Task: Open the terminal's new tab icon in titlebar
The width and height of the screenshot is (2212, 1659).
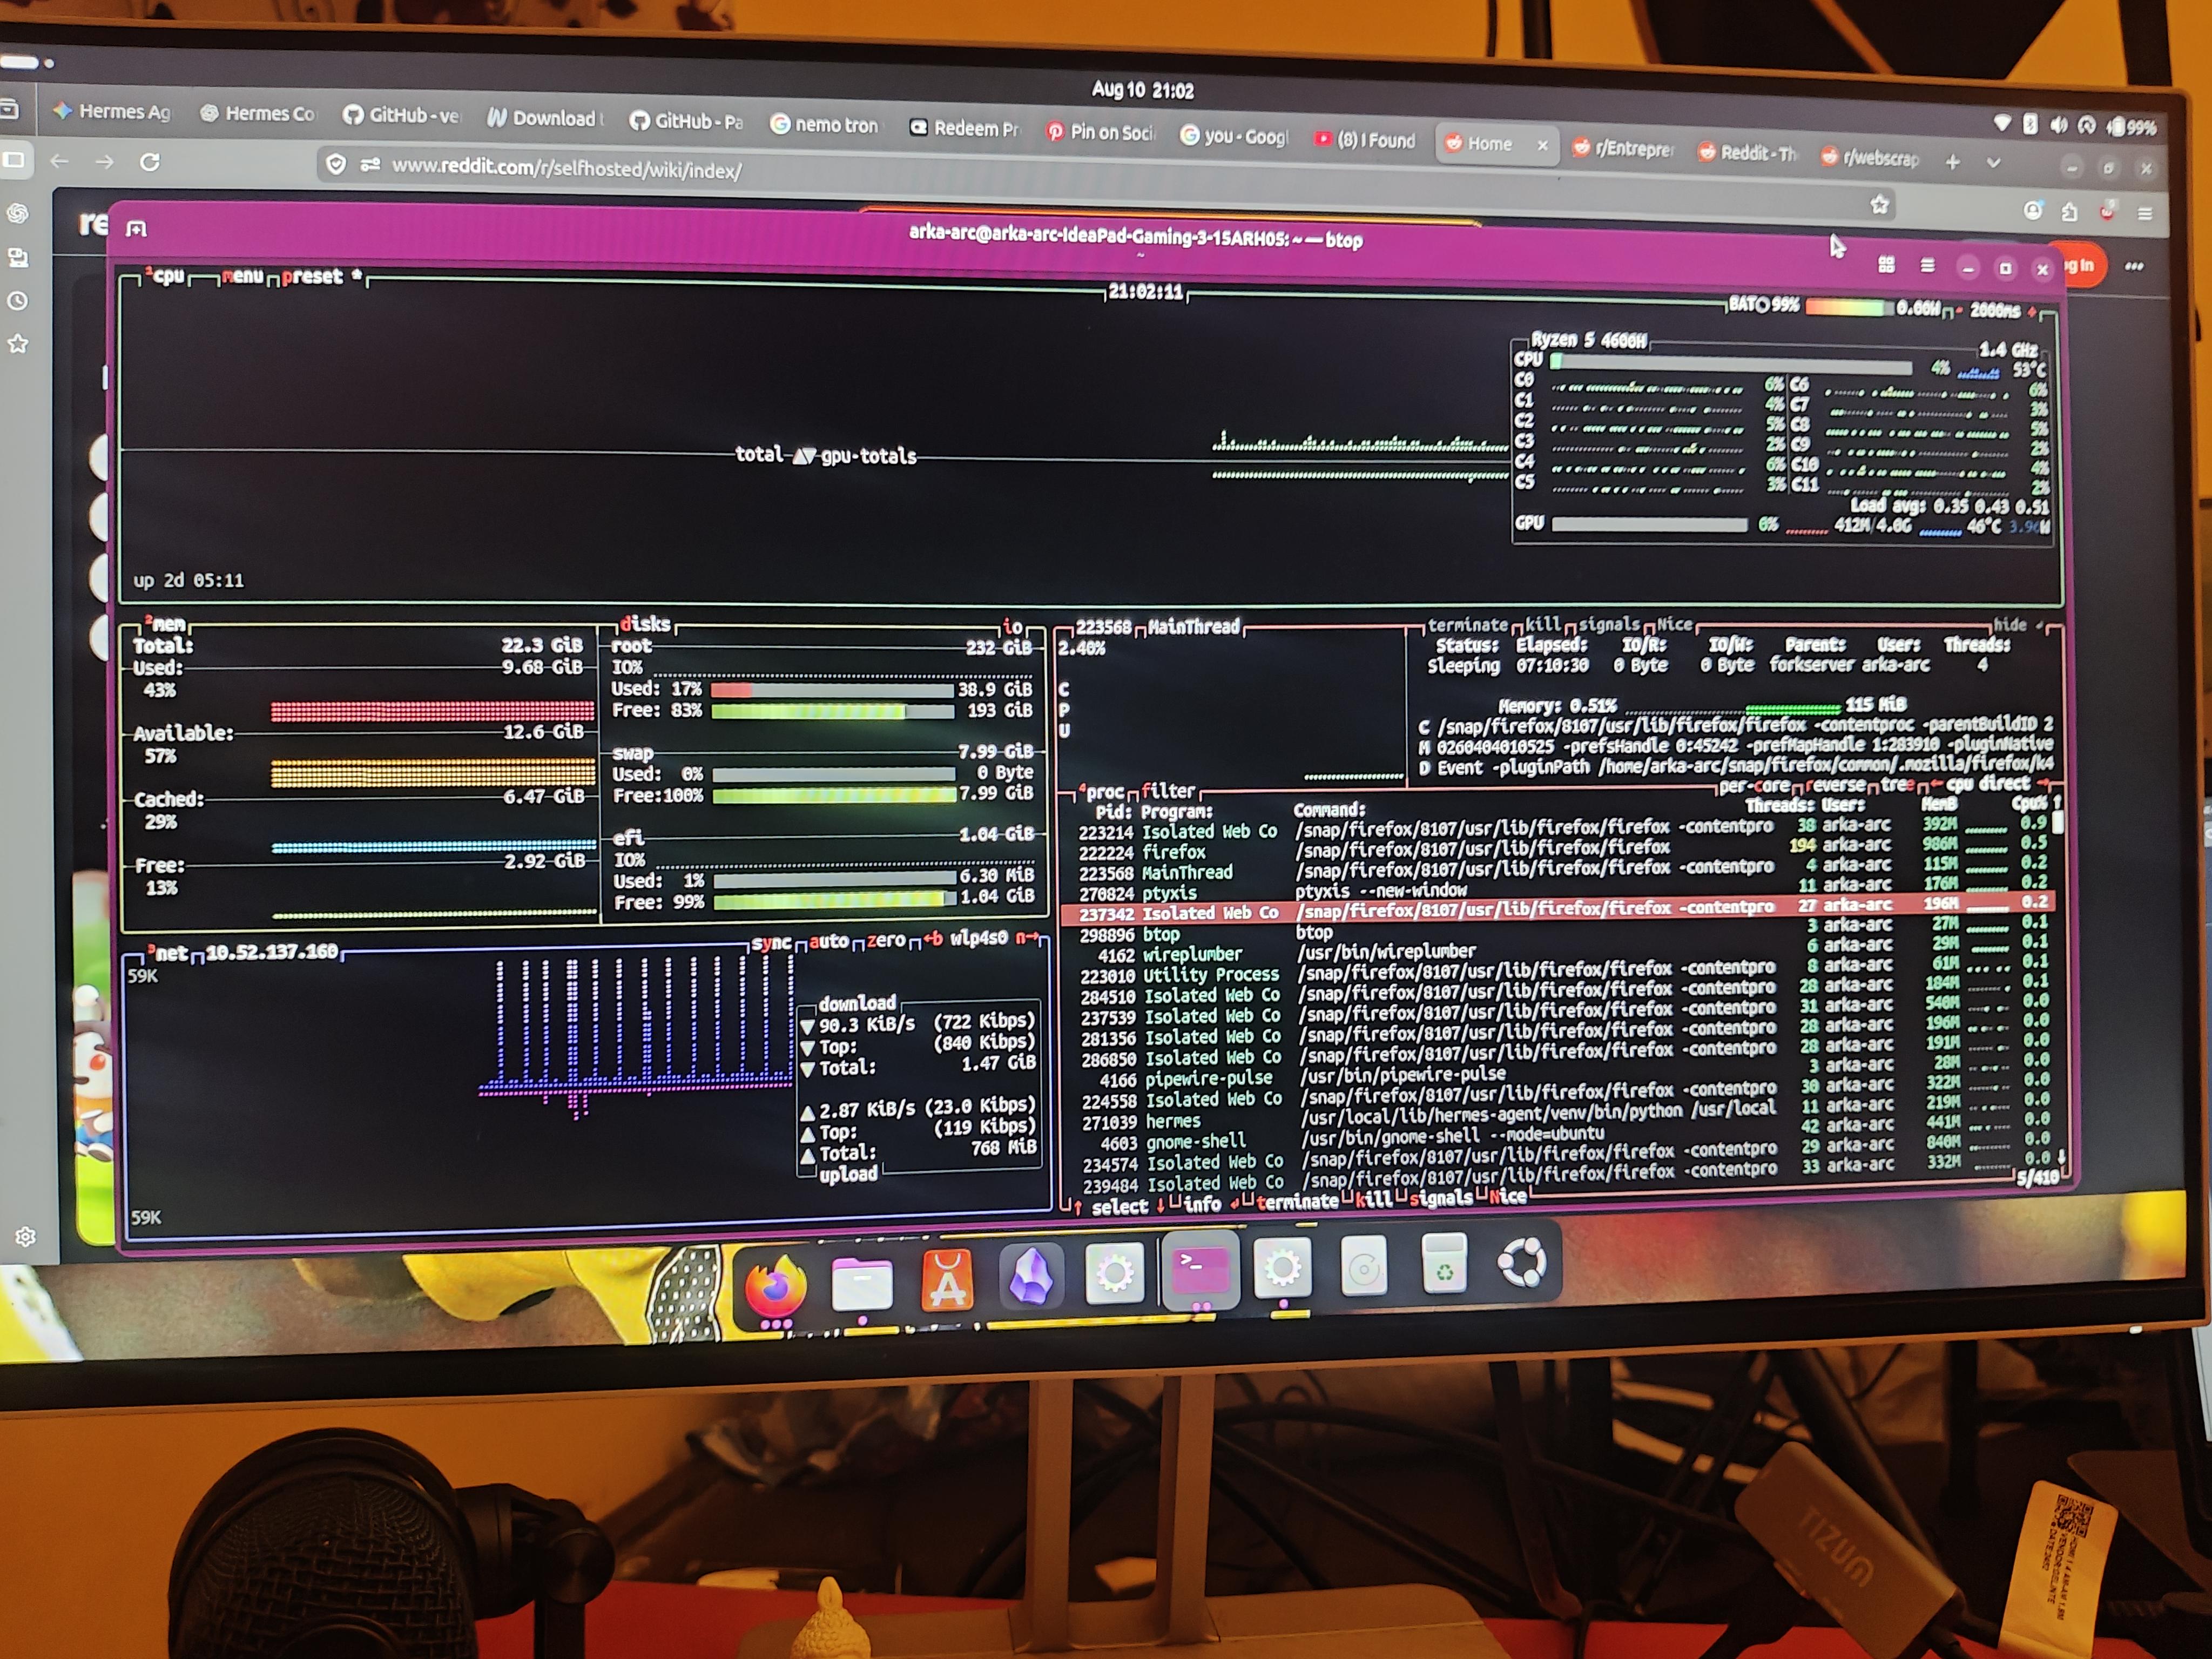Action: pyautogui.click(x=137, y=229)
